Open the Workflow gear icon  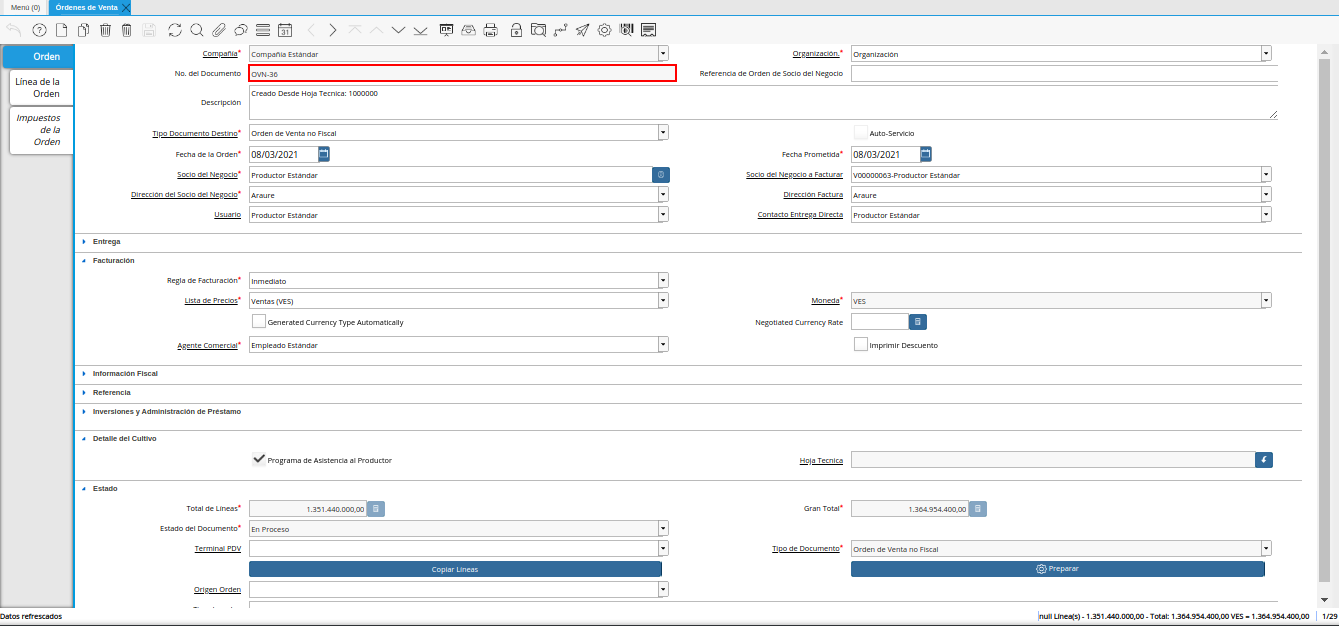[x=604, y=30]
